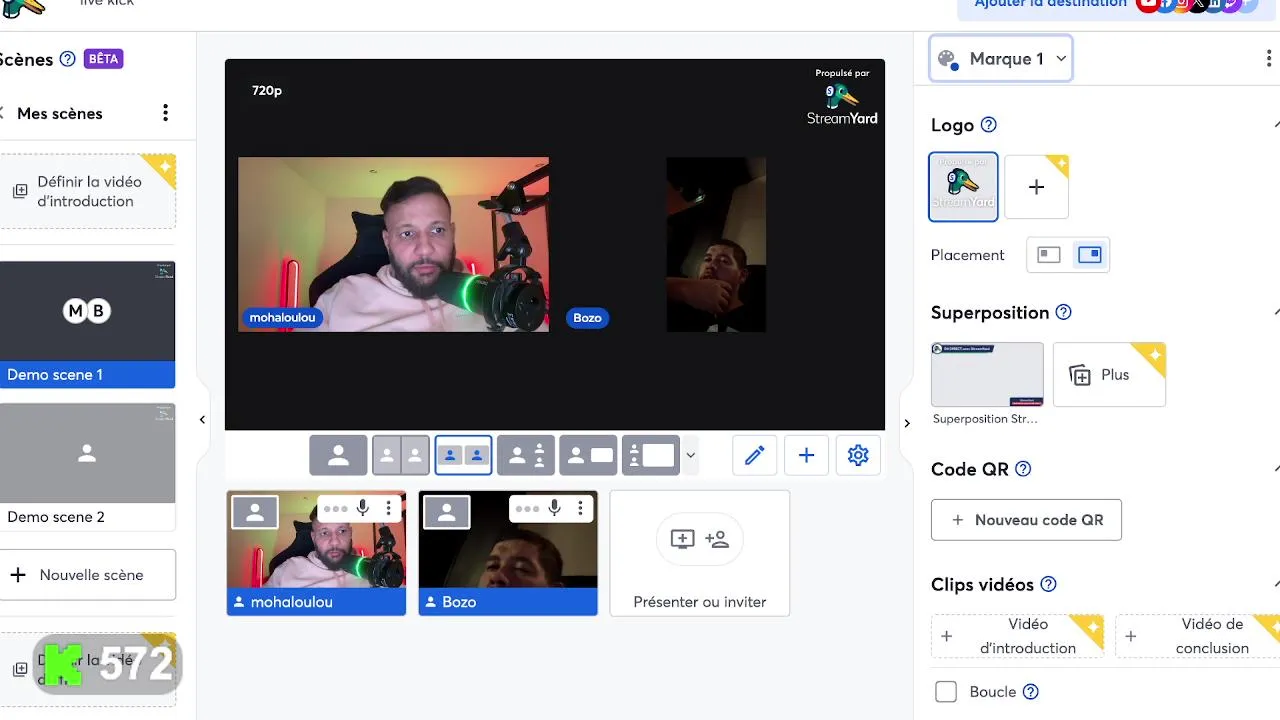Collapse the Clips vidéos section

(1275, 585)
